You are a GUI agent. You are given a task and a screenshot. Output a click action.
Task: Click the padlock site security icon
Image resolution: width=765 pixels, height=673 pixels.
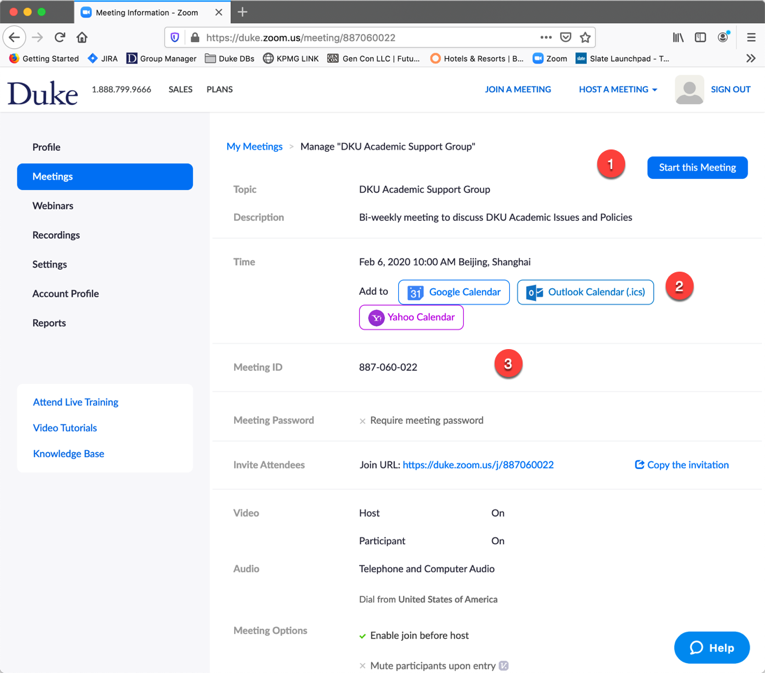point(195,38)
